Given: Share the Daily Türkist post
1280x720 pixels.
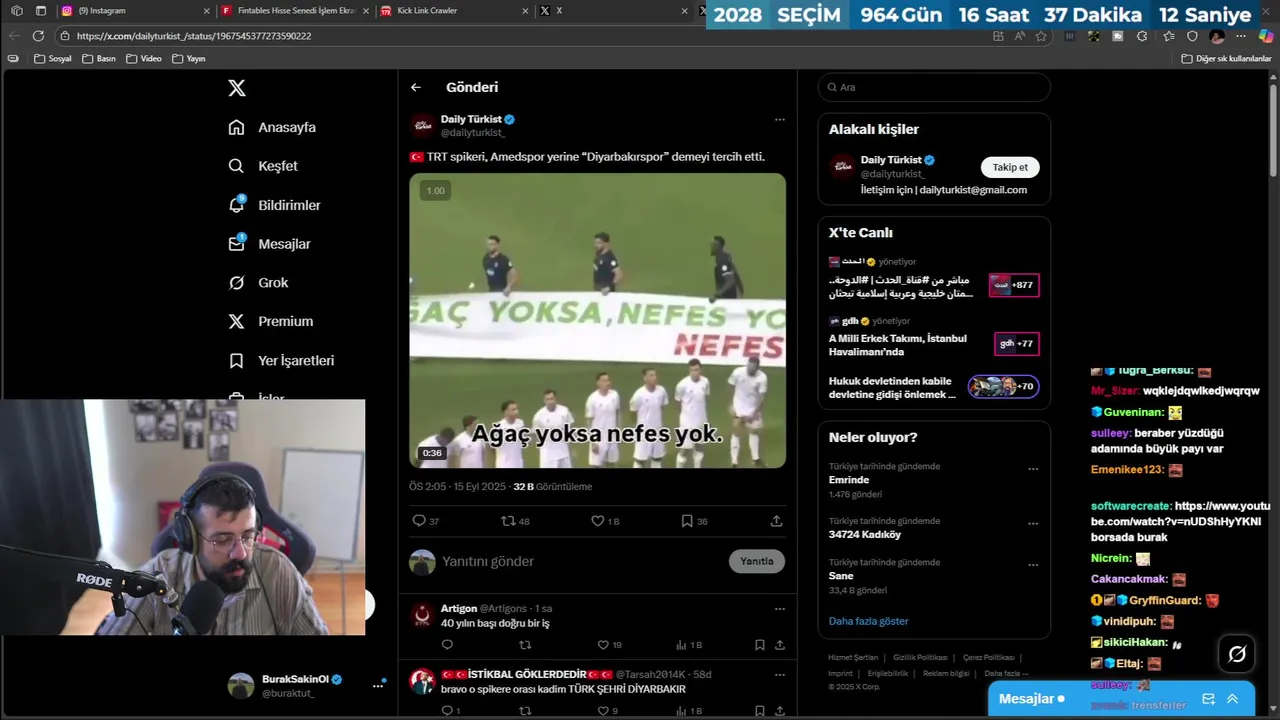Looking at the screenshot, I should [x=776, y=521].
